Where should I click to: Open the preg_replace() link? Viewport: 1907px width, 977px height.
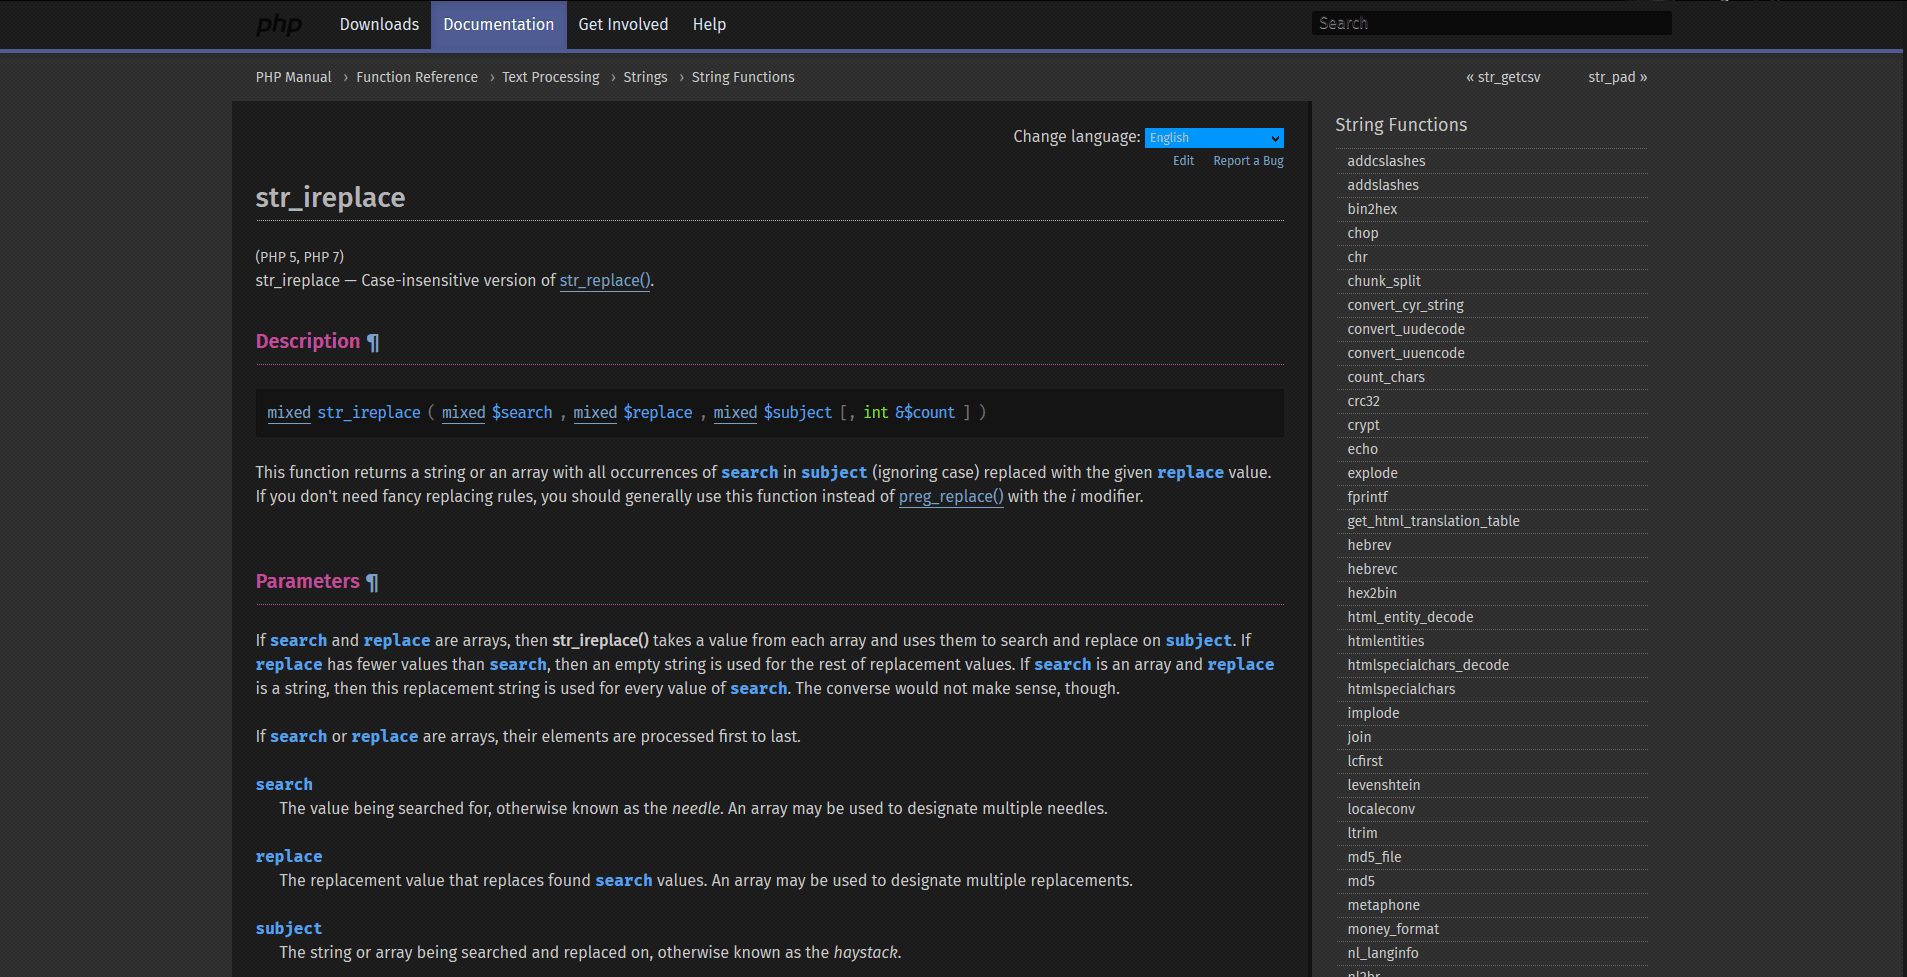coord(950,497)
